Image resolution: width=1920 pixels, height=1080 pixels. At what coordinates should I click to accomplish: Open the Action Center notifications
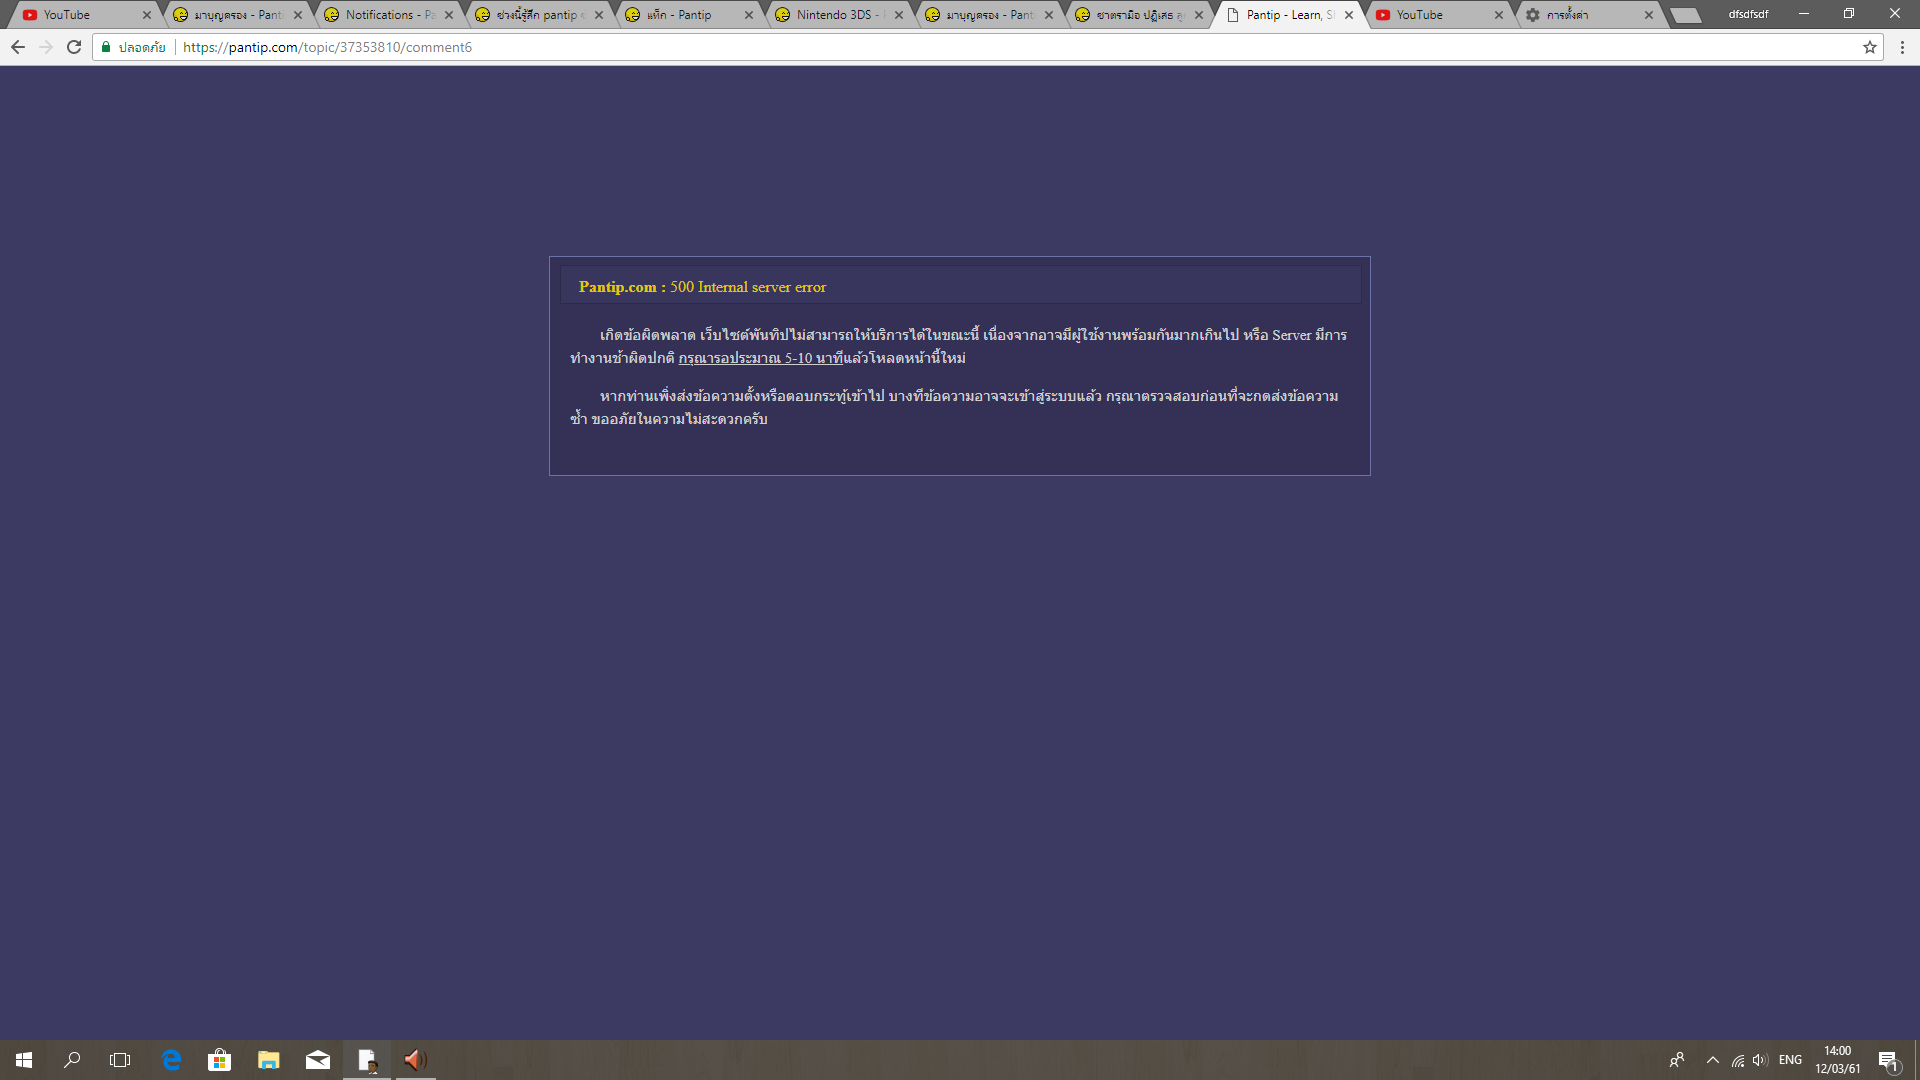pyautogui.click(x=1888, y=1060)
